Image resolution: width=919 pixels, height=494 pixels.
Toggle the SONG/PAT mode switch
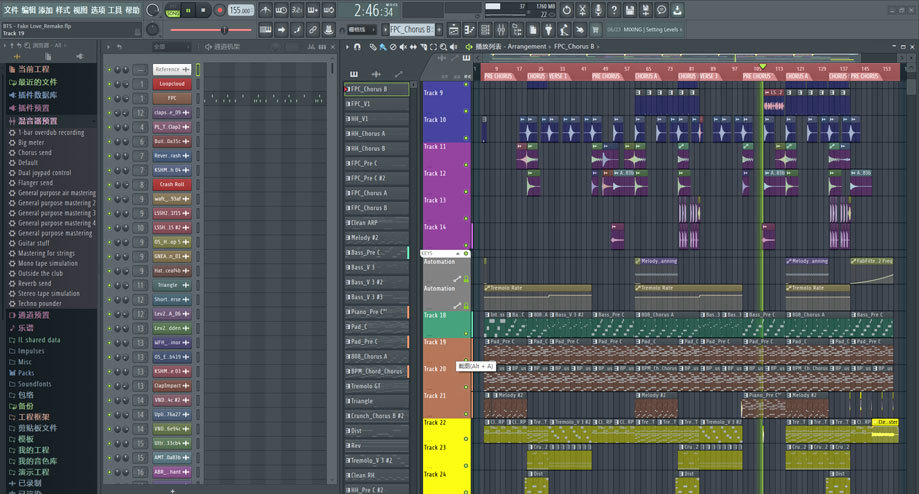tap(172, 11)
